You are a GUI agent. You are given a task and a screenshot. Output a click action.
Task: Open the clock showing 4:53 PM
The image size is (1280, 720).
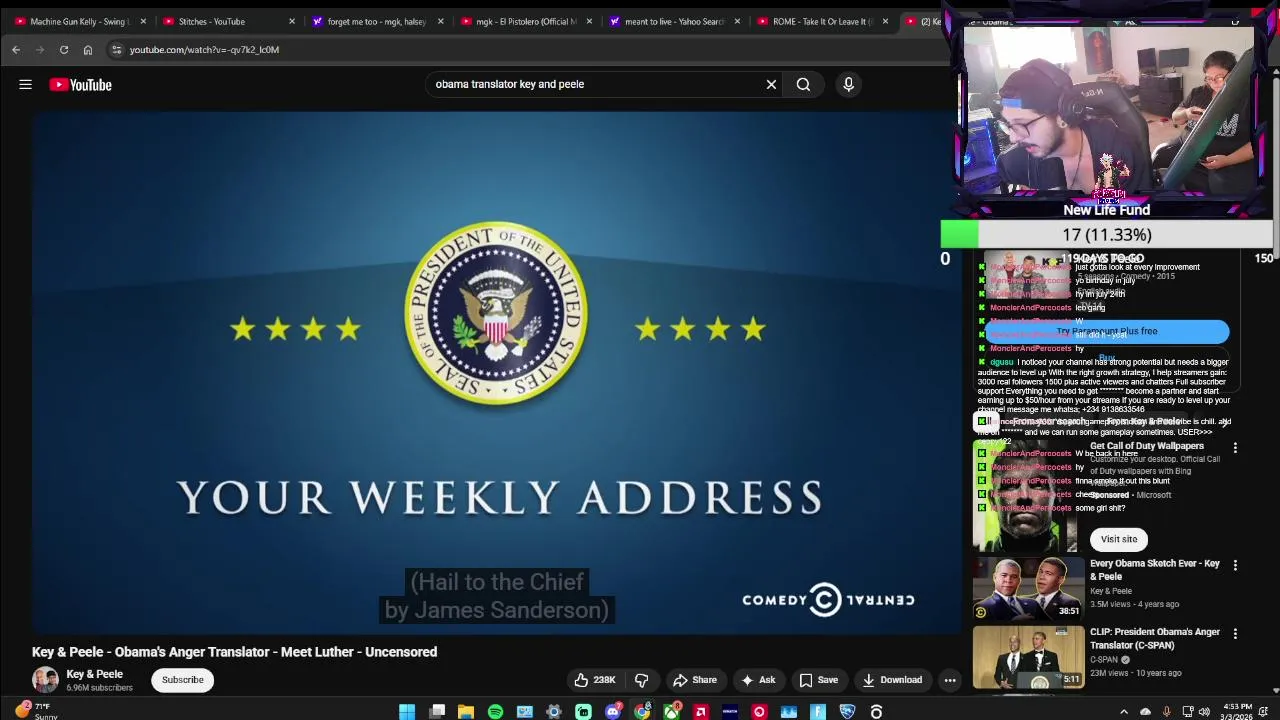pyautogui.click(x=1237, y=712)
